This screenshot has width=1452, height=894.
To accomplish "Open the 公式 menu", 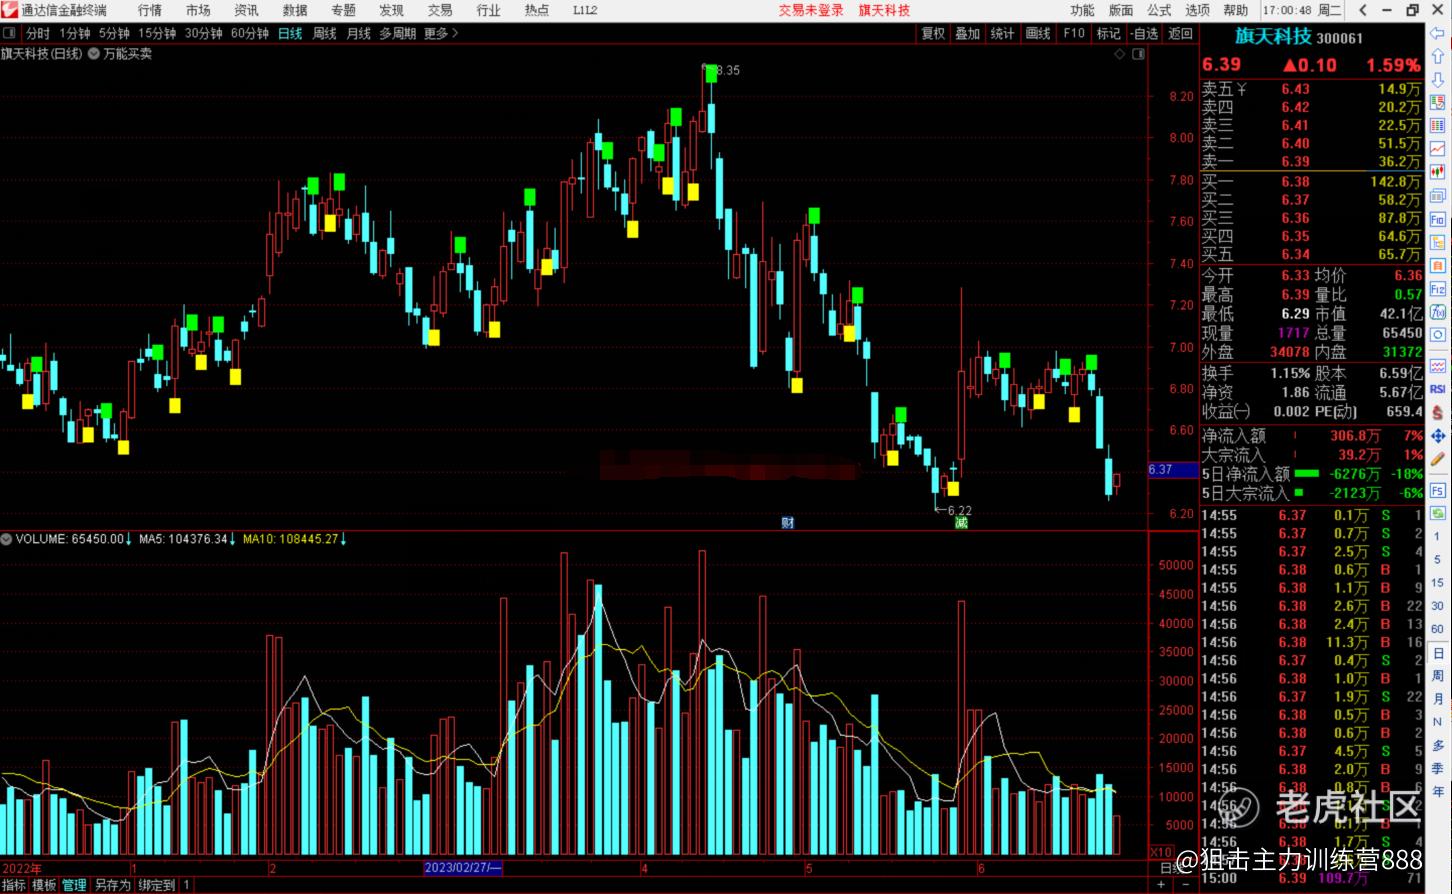I will (1159, 10).
